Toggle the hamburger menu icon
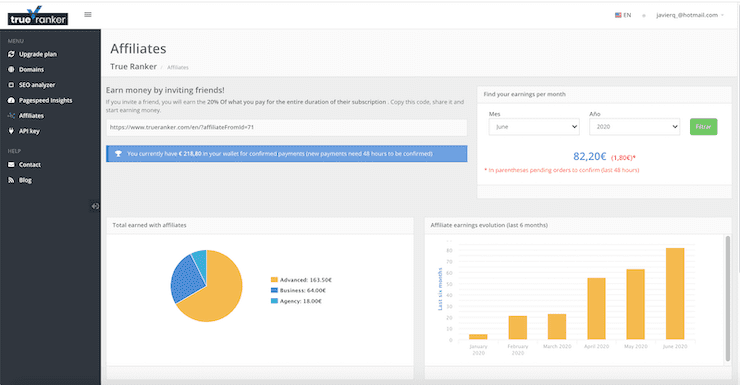Screen dimensions: 740x385 point(88,15)
